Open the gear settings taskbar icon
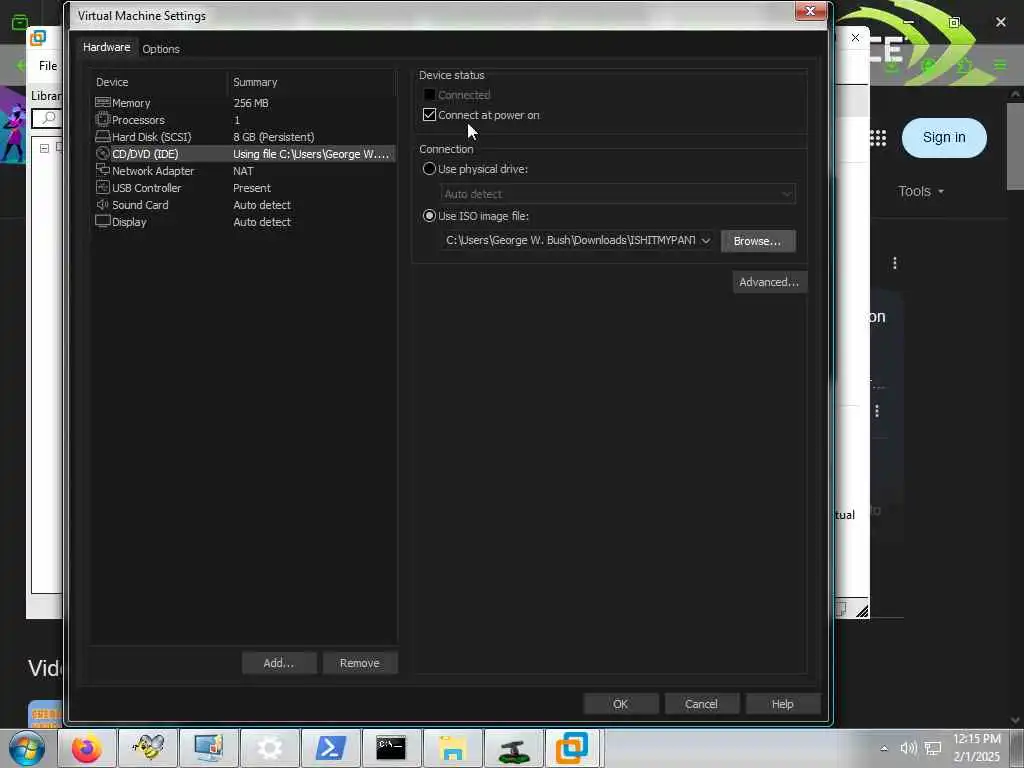 tap(270, 748)
